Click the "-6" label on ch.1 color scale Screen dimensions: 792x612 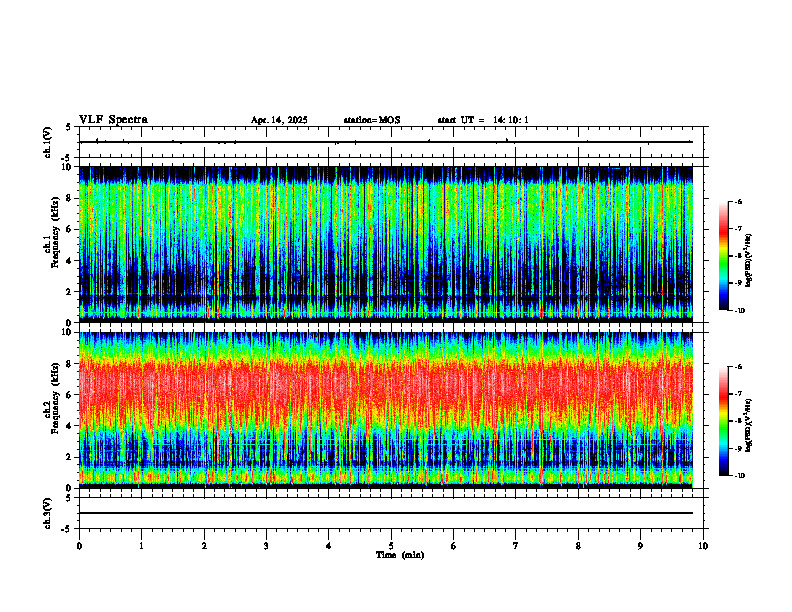pyautogui.click(x=738, y=201)
